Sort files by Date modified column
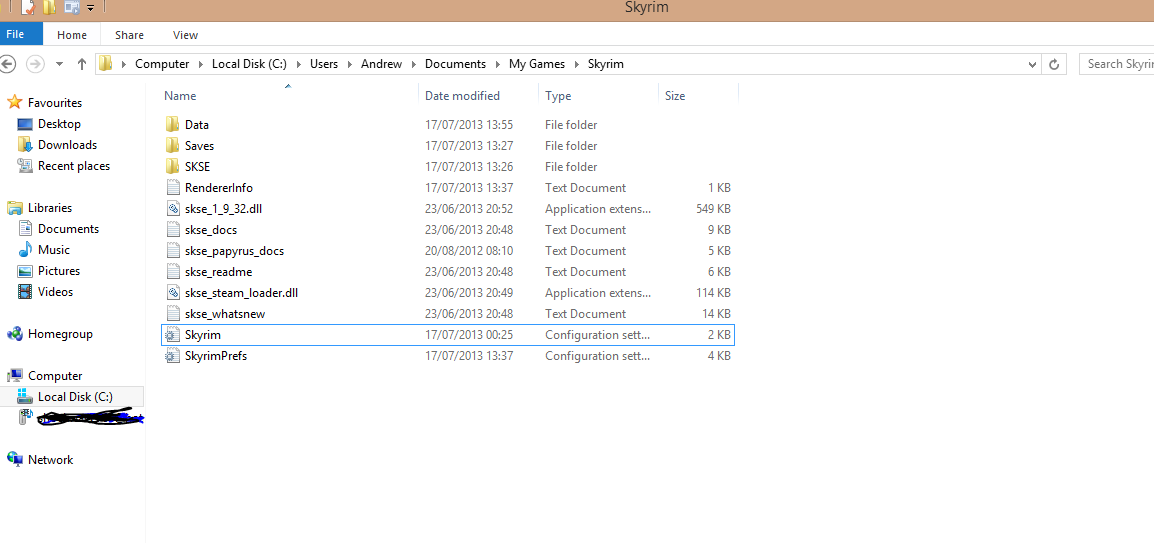1154x543 pixels. [462, 96]
